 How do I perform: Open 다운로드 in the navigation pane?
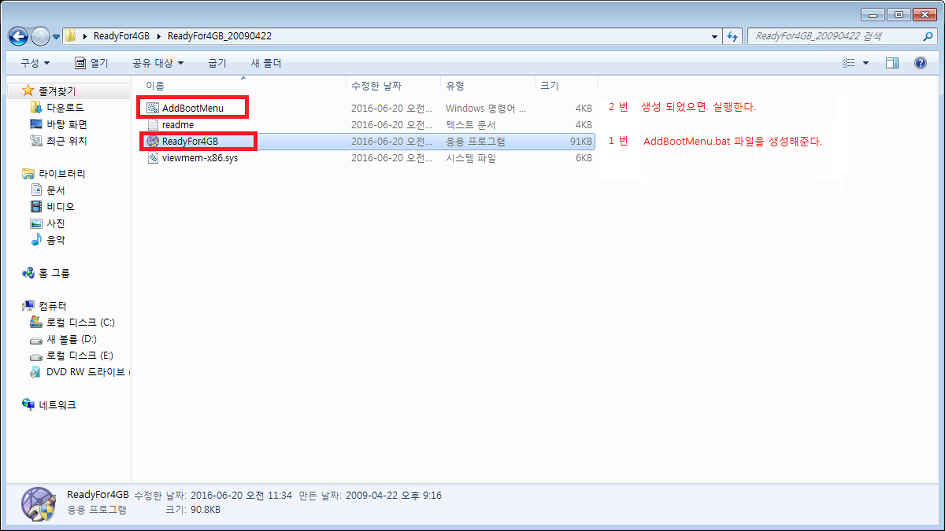(x=65, y=108)
